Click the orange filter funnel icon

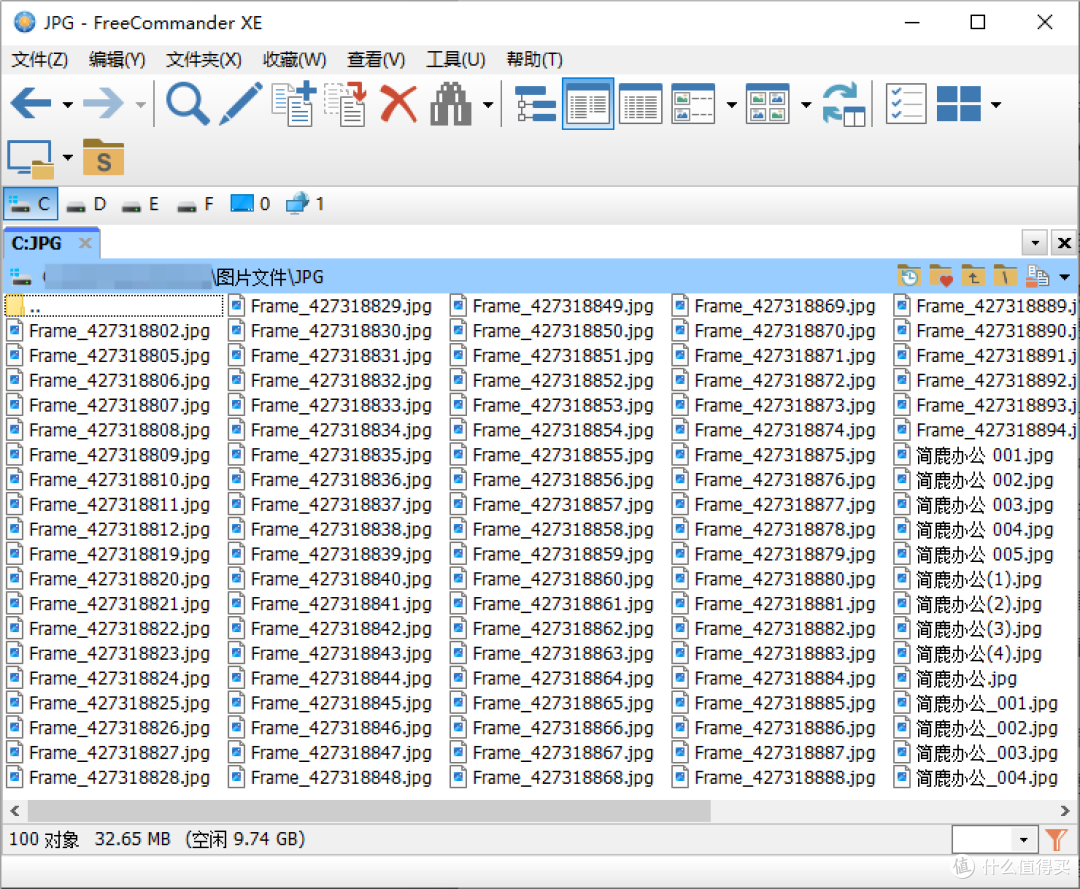pos(1056,839)
